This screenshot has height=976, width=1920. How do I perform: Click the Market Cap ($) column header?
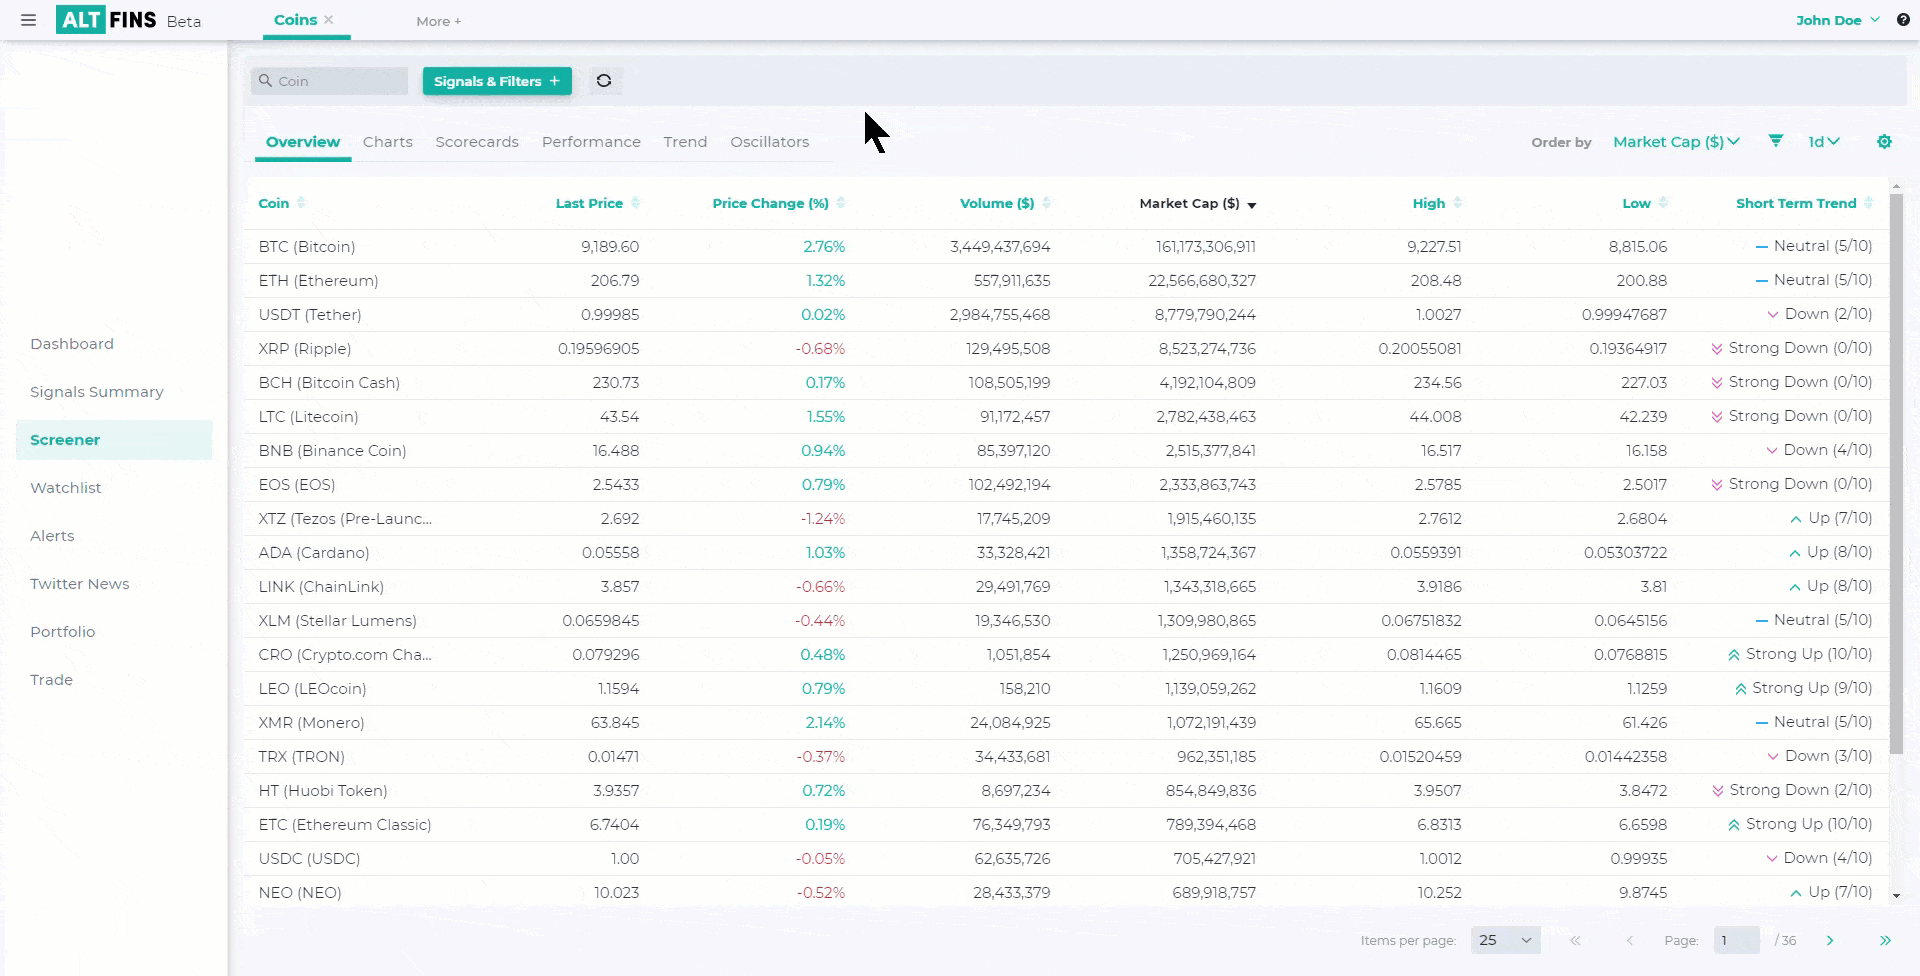(1189, 203)
